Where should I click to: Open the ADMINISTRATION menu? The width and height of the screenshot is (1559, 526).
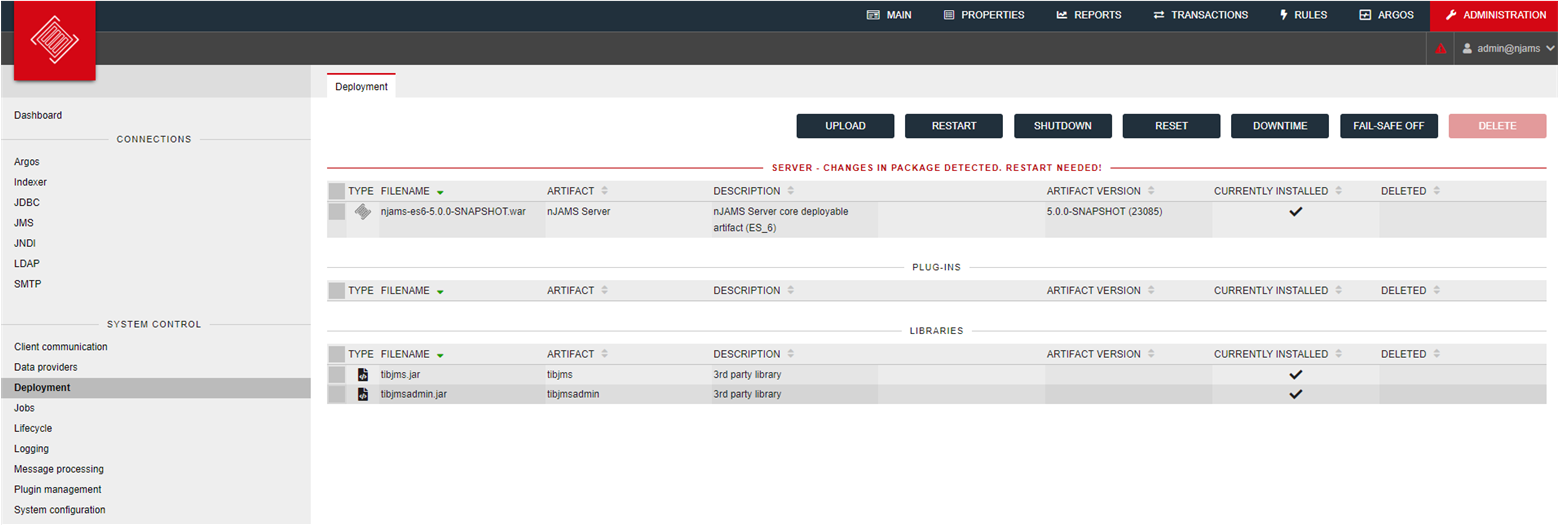click(x=1494, y=15)
